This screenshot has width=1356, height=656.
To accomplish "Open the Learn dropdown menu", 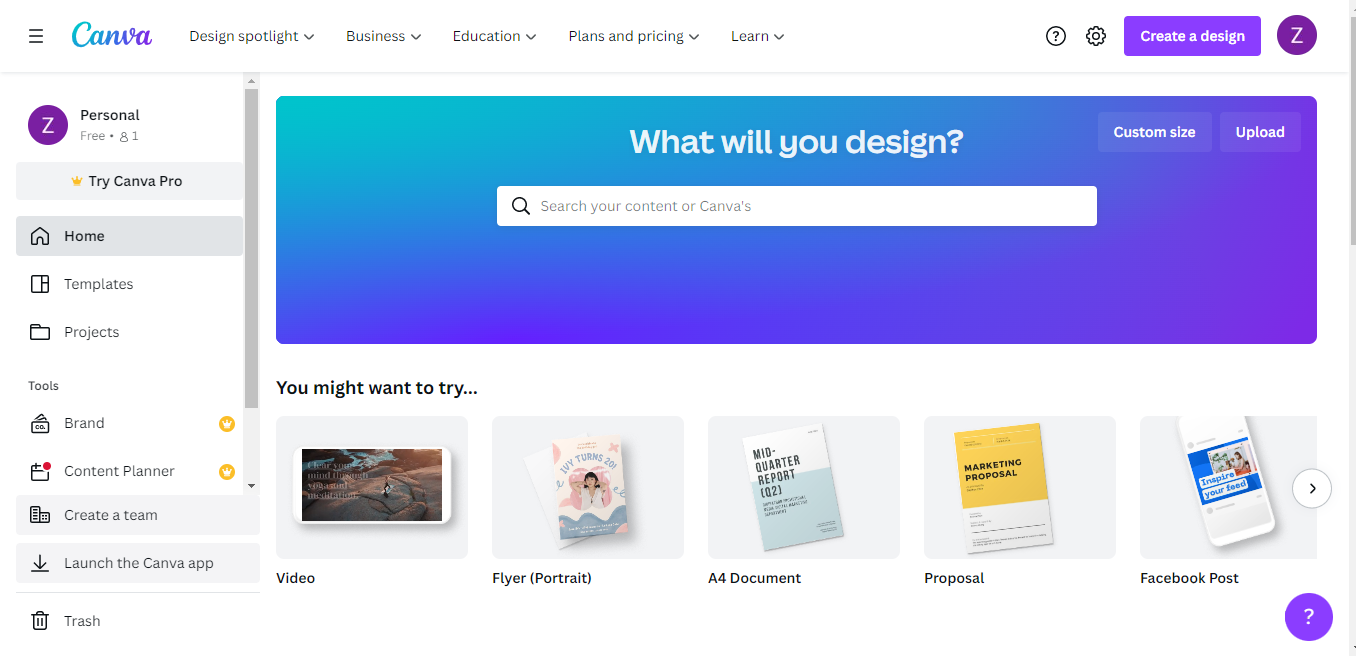I will pos(758,36).
